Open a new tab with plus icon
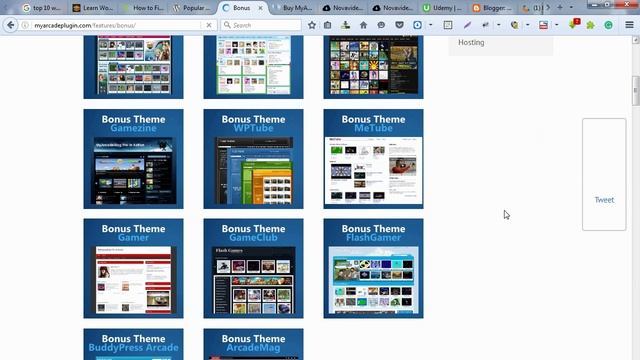 pos(560,7)
